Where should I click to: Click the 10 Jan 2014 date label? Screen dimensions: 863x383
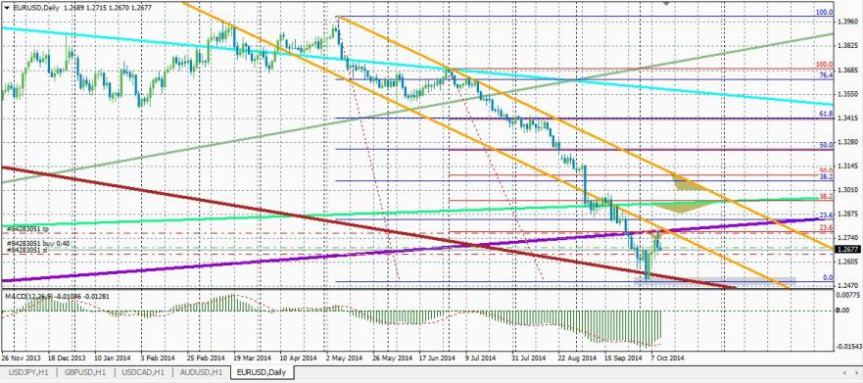pyautogui.click(x=113, y=357)
